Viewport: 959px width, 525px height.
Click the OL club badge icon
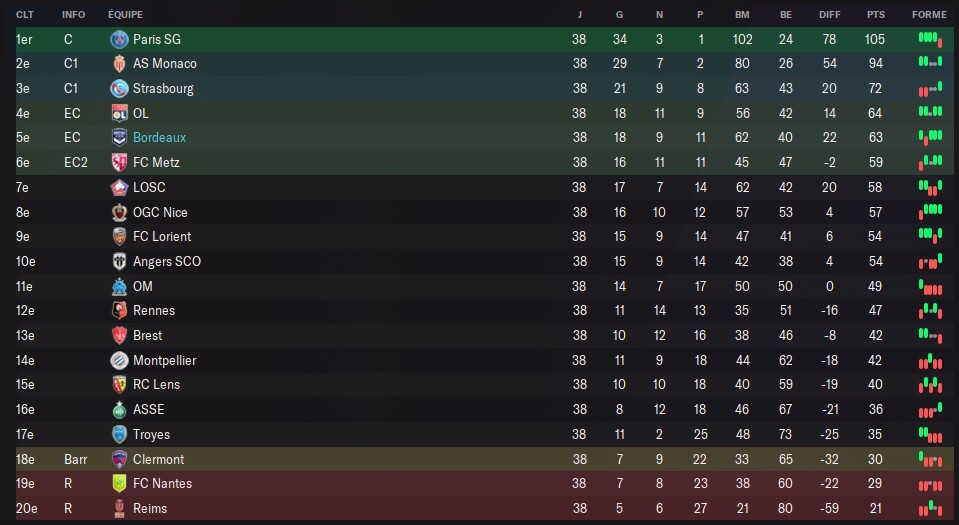[x=119, y=113]
